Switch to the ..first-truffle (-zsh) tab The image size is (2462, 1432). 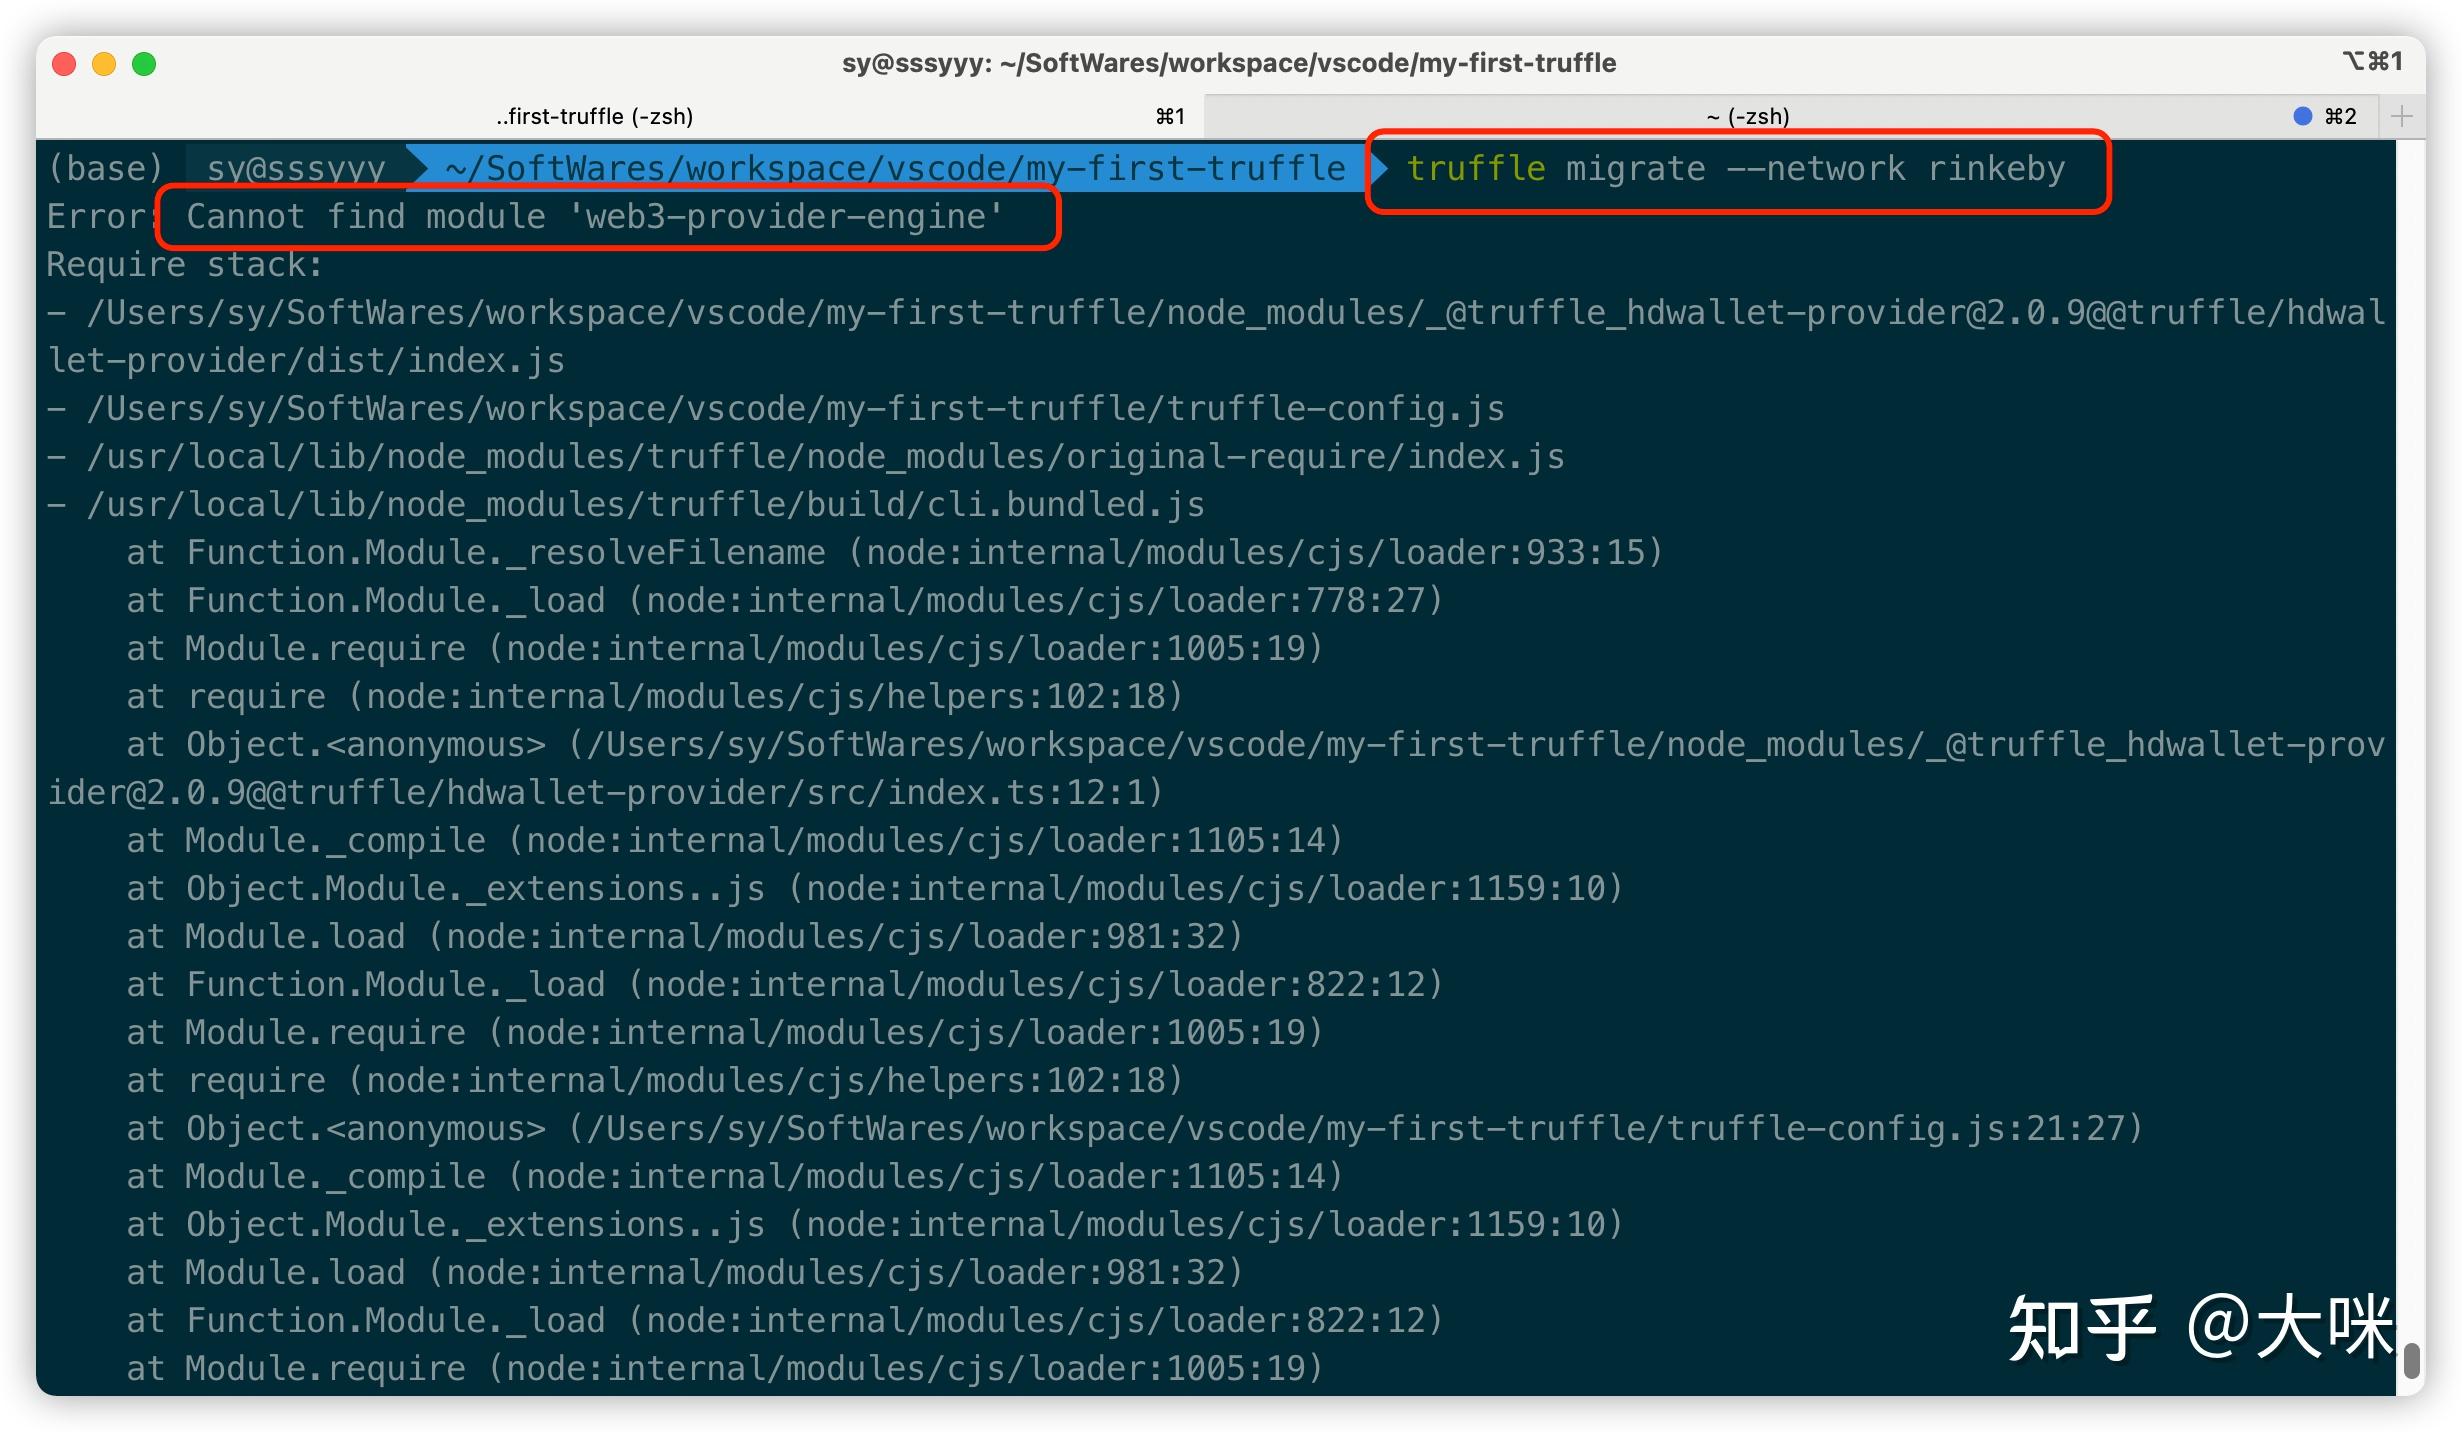[594, 117]
